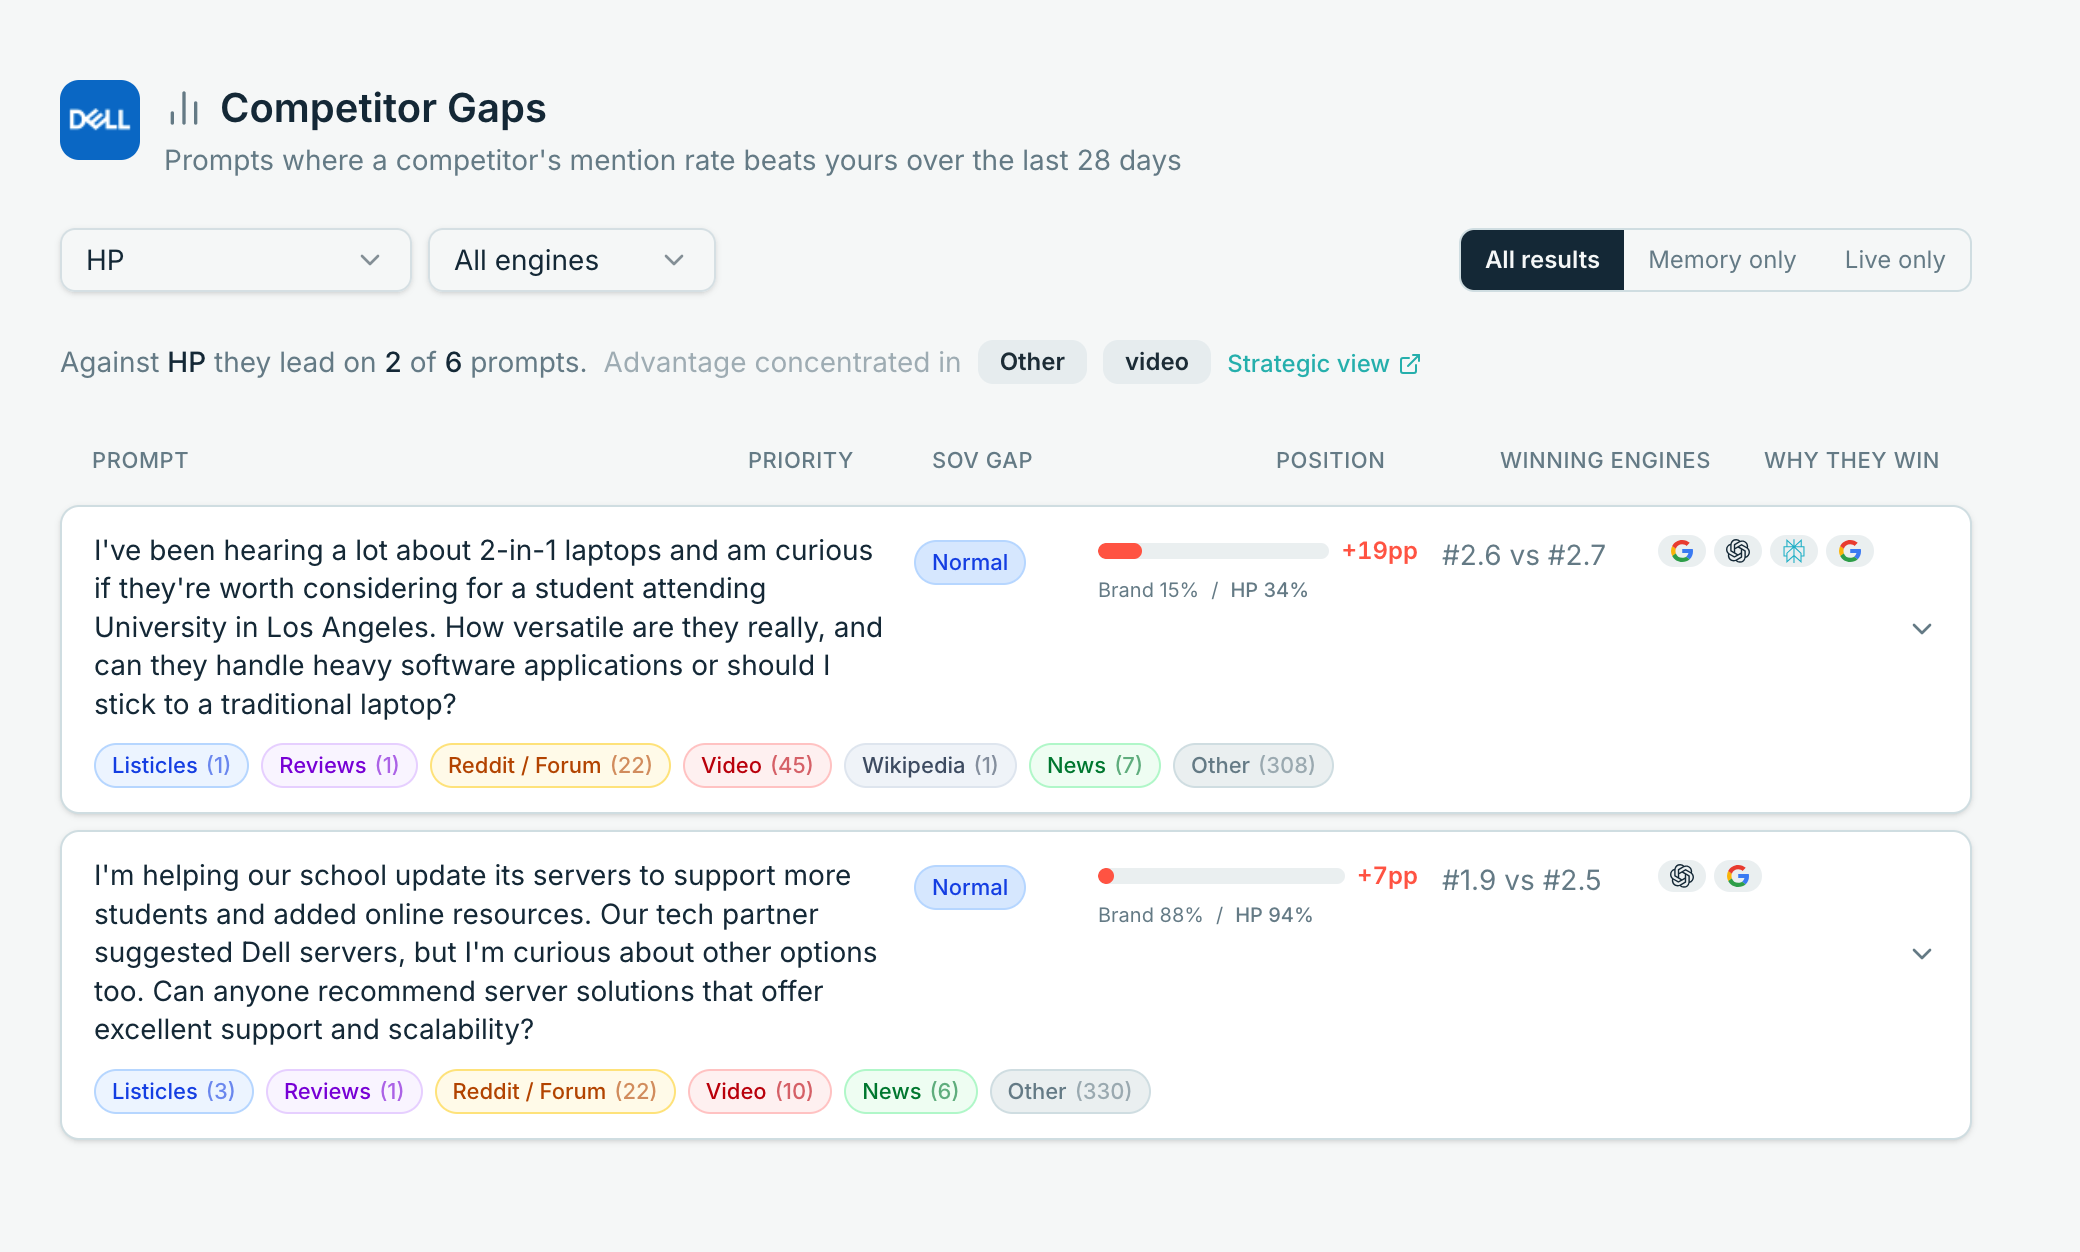Screen dimensions: 2080x1252
Task: Click the Wikipedia (1) tag
Action: 930,765
